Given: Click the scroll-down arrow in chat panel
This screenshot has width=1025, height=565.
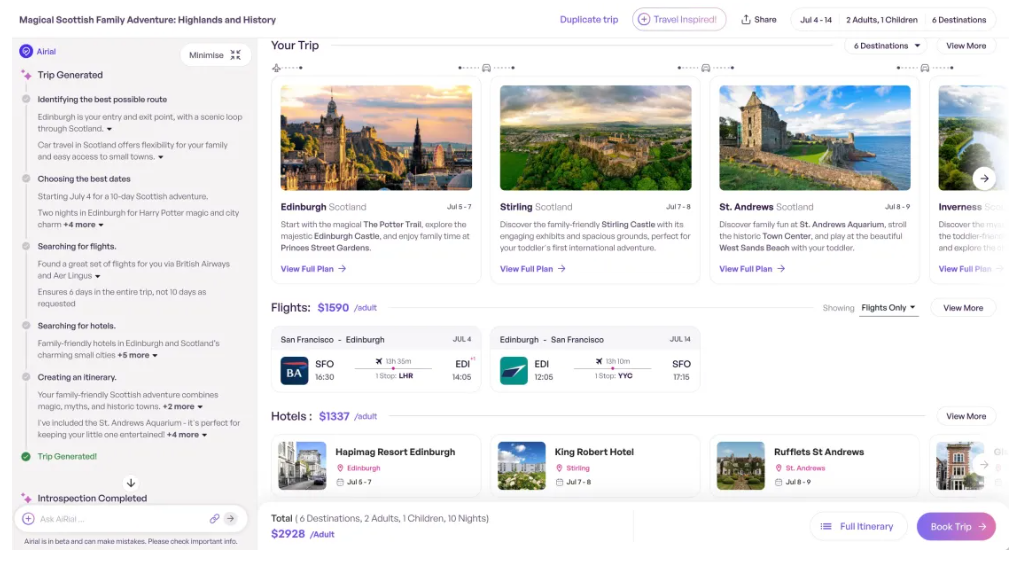Looking at the screenshot, I should pyautogui.click(x=130, y=482).
